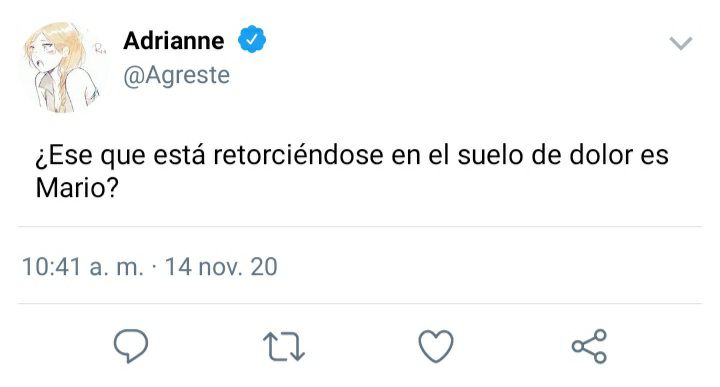Click the word 'Mario?' in the tweet
720x387 pixels.
click(x=77, y=187)
